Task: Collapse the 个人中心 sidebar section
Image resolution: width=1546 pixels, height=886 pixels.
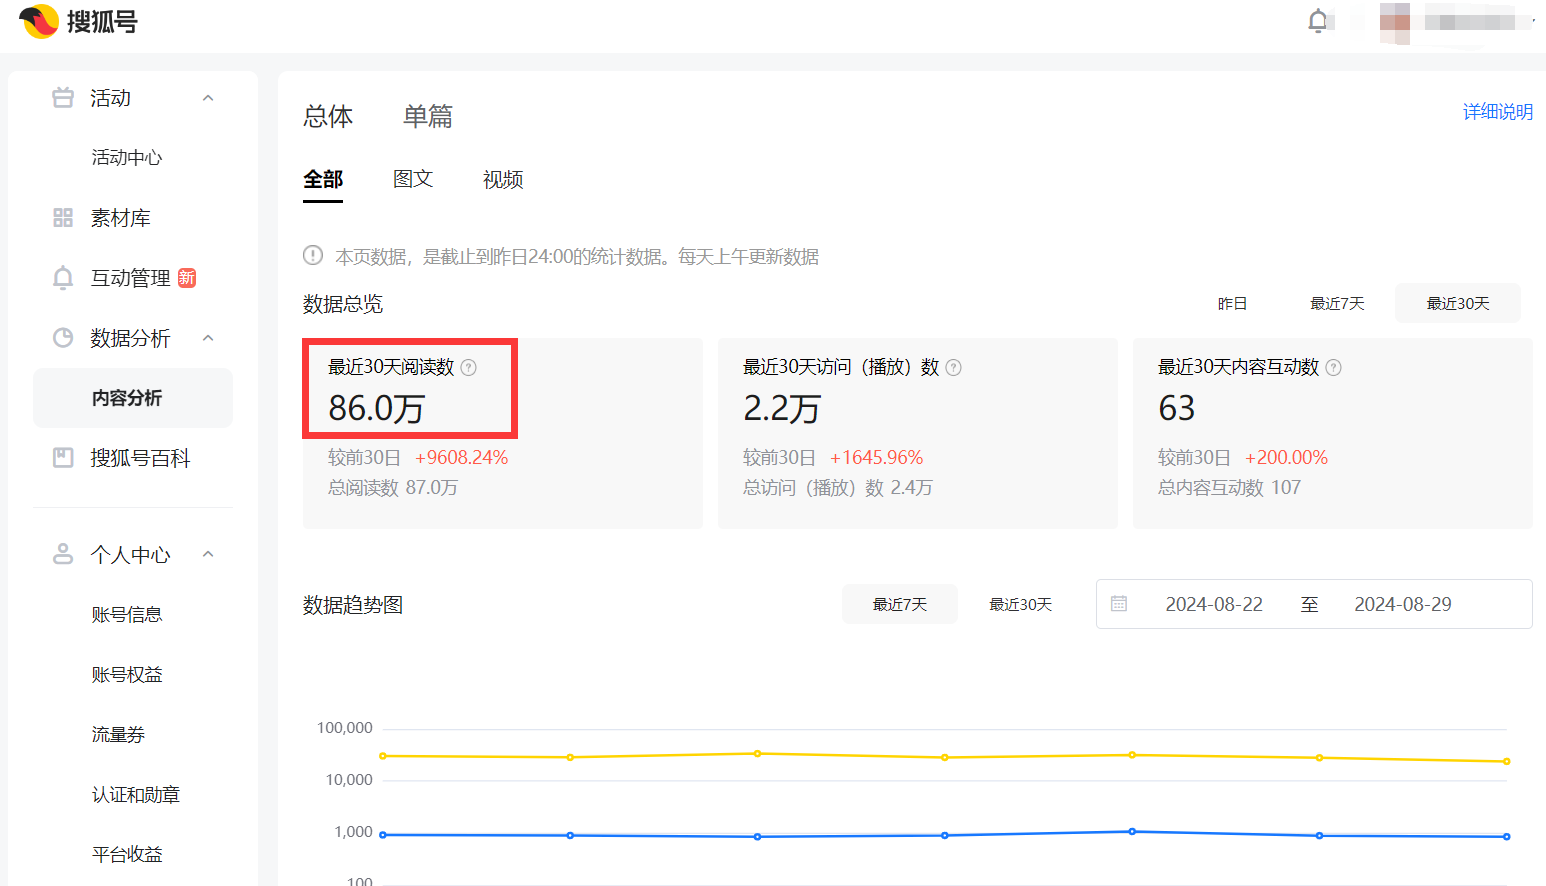Action: click(x=208, y=554)
